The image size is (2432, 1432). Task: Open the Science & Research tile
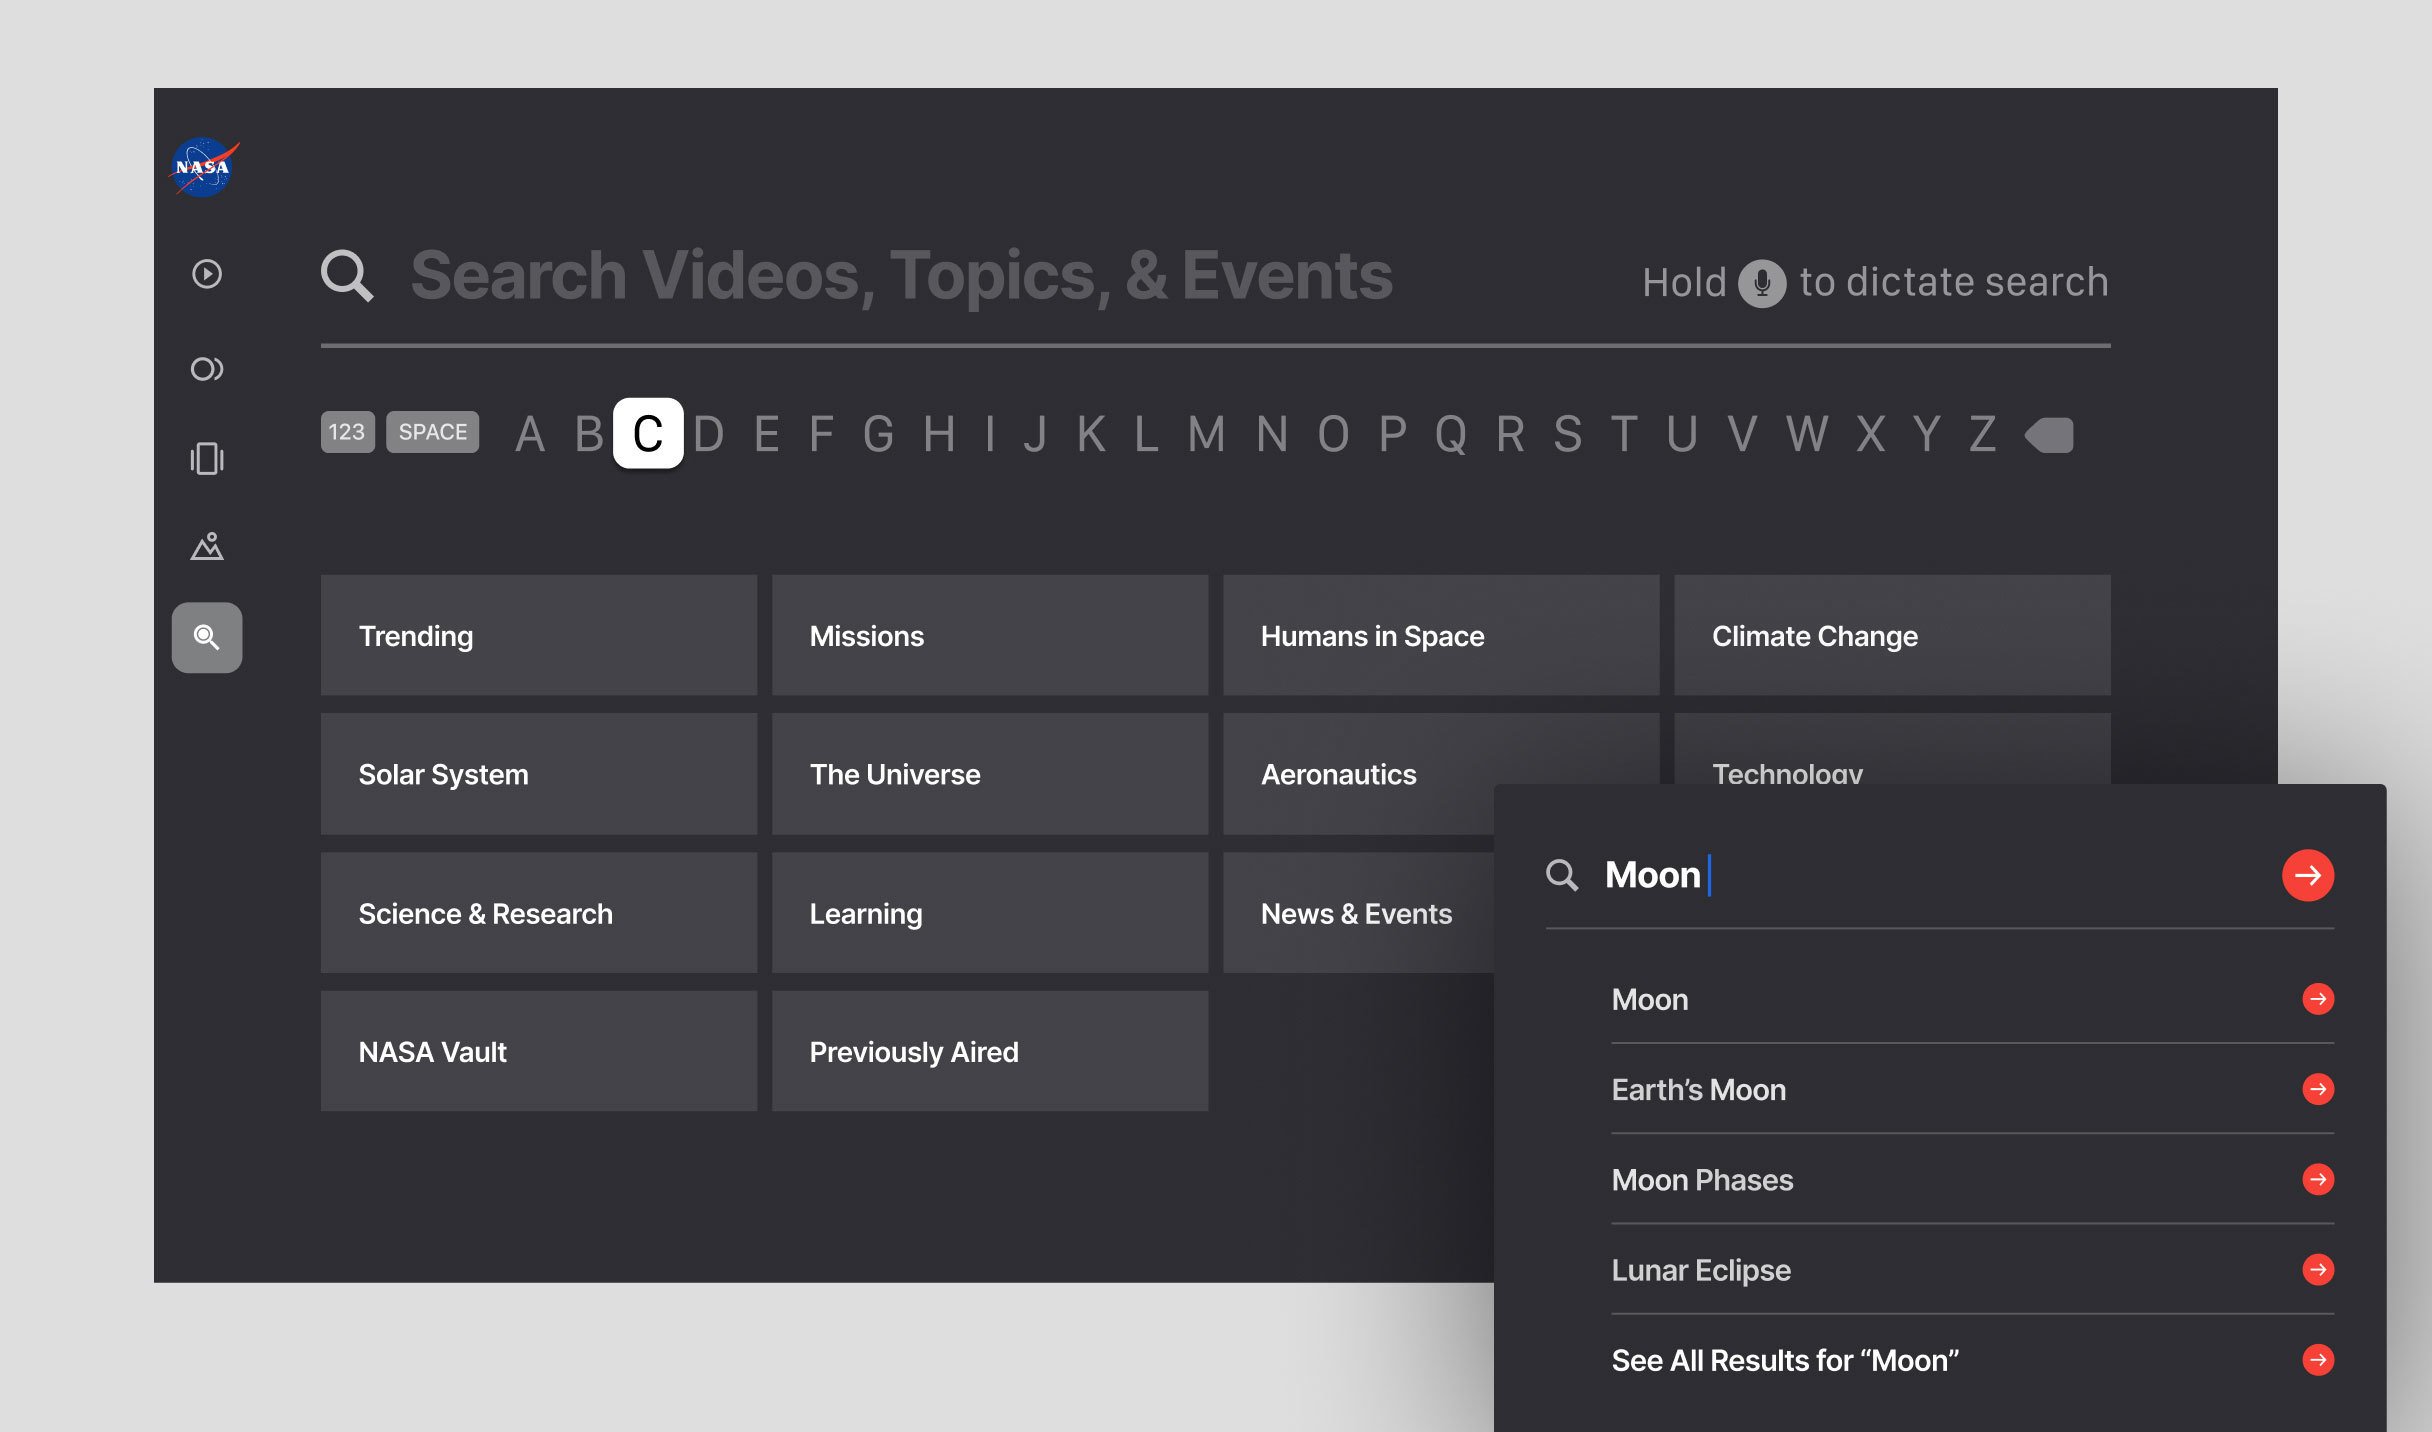pos(539,913)
